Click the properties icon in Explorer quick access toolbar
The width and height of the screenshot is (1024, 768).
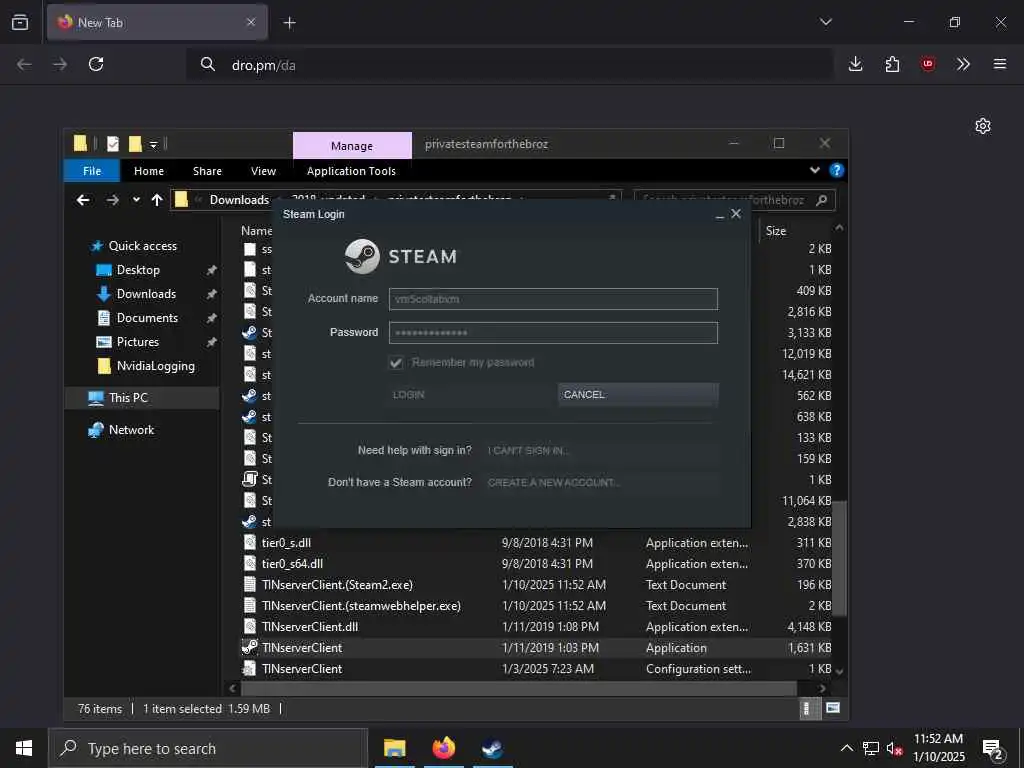[113, 144]
